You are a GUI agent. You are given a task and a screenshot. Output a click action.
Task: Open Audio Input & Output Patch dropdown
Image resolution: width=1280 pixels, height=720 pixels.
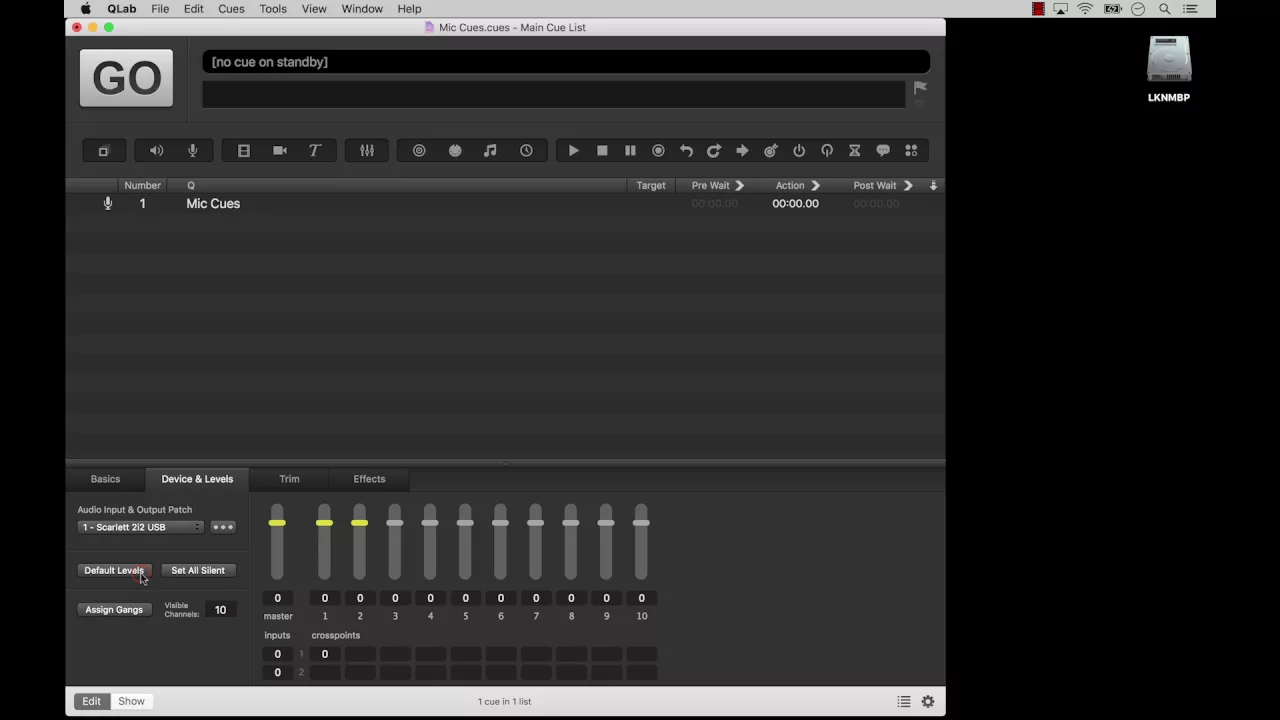pyautogui.click(x=141, y=527)
